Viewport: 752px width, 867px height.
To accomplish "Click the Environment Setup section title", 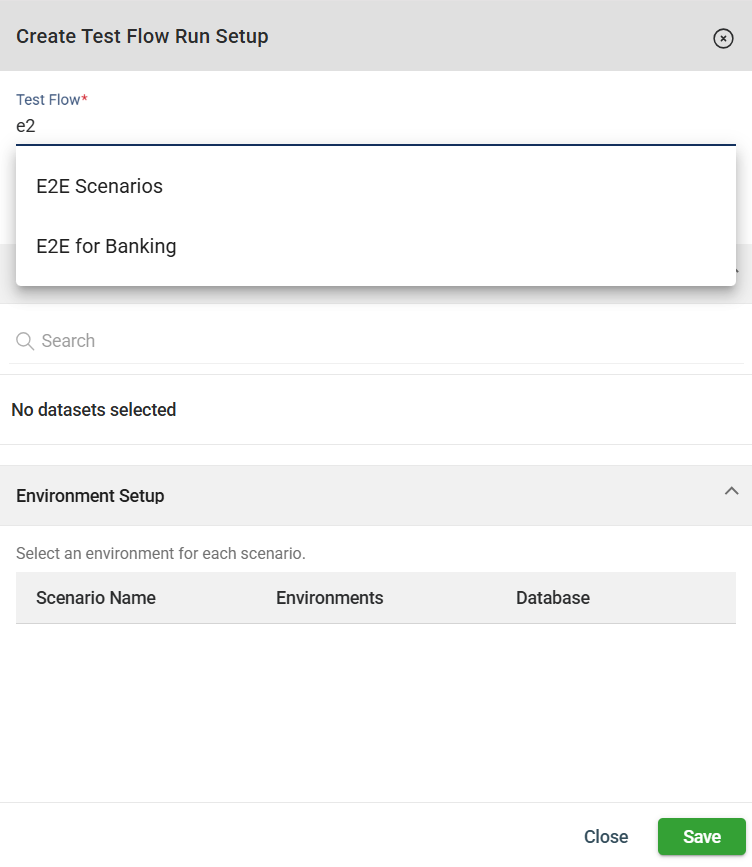I will (x=91, y=496).
